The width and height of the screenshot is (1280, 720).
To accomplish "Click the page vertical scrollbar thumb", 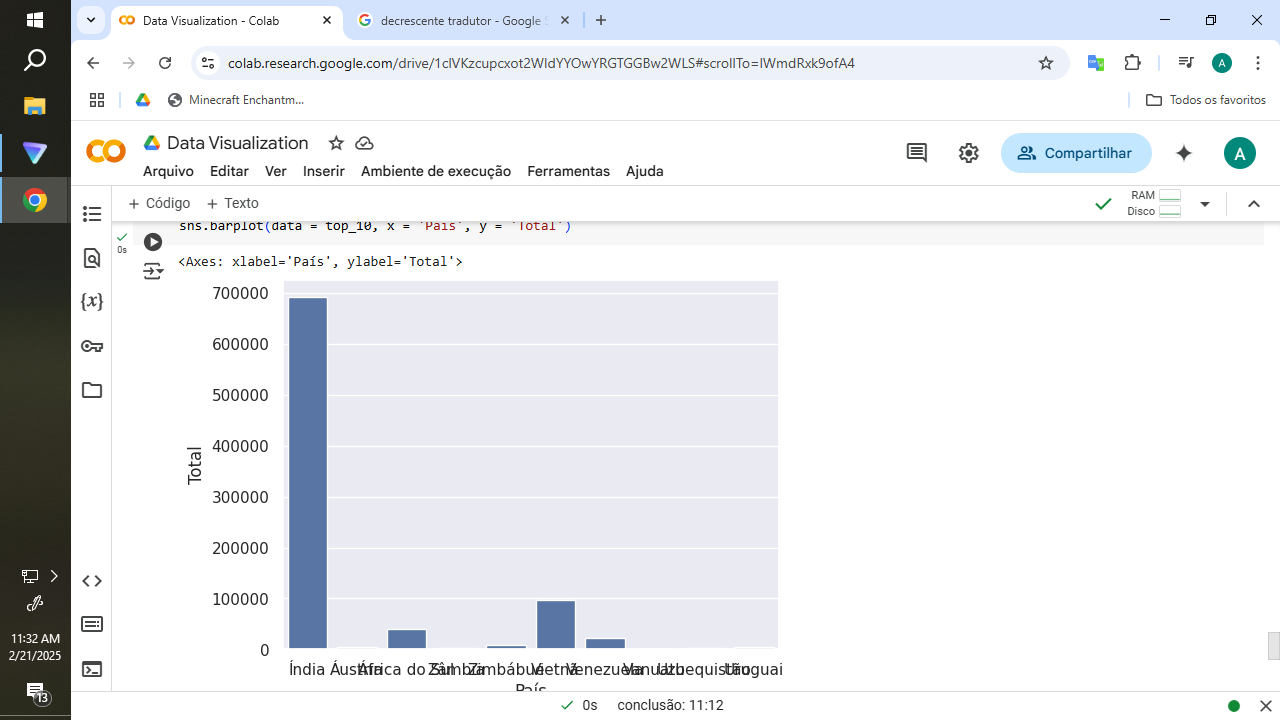I will pos(1273,646).
